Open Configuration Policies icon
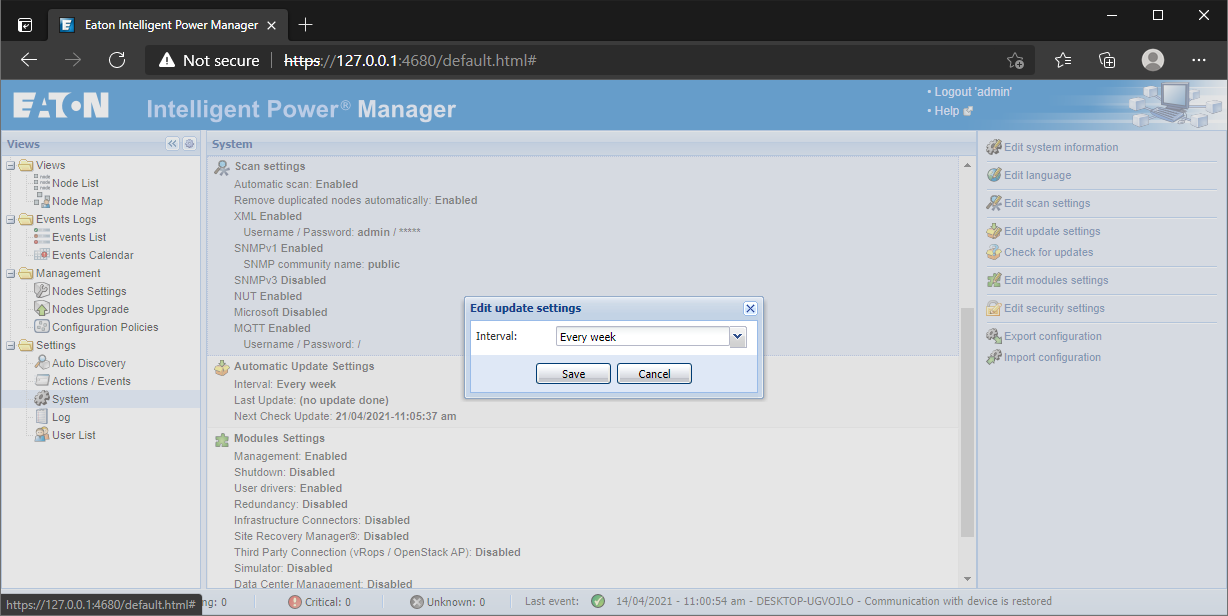This screenshot has width=1228, height=616. [x=42, y=327]
